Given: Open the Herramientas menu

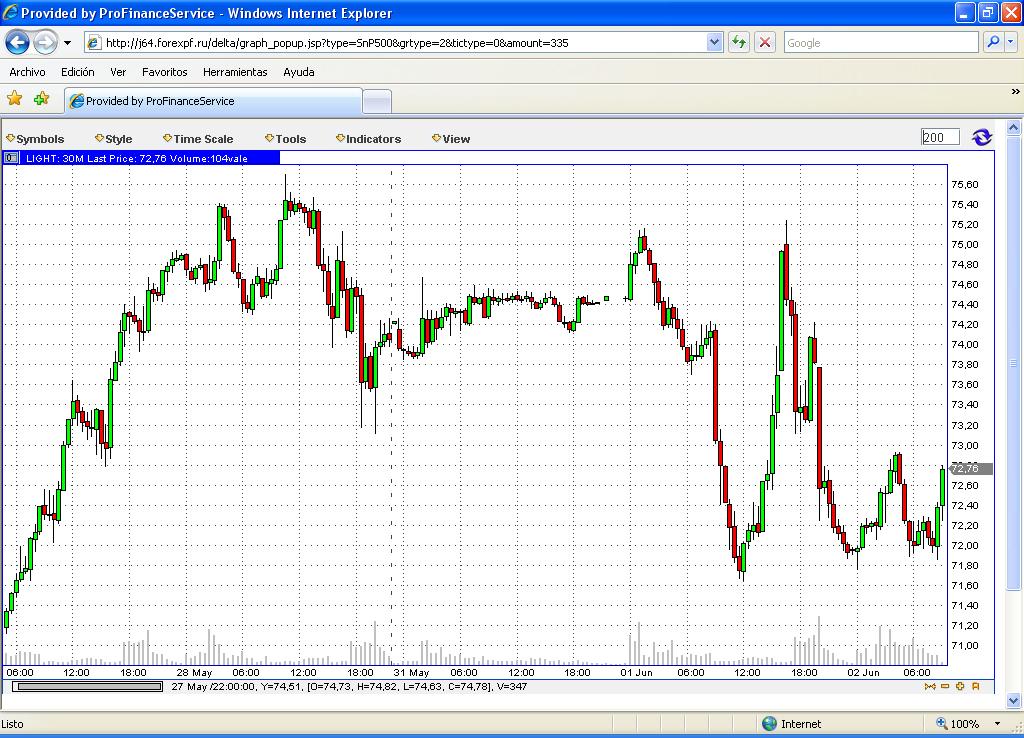Looking at the screenshot, I should [x=235, y=72].
